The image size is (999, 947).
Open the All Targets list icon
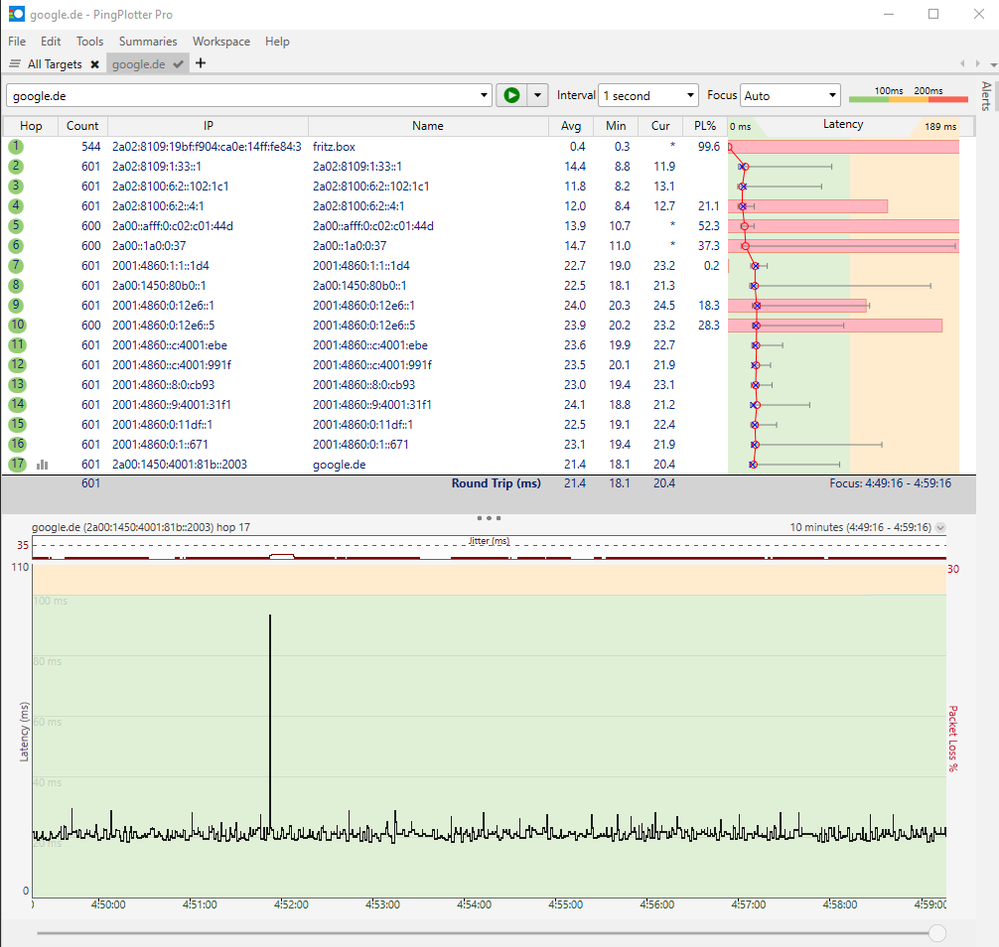[14, 64]
